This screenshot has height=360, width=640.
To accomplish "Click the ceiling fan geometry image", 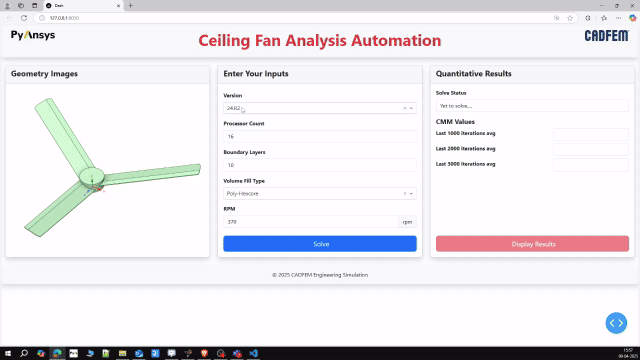I will click(x=112, y=167).
